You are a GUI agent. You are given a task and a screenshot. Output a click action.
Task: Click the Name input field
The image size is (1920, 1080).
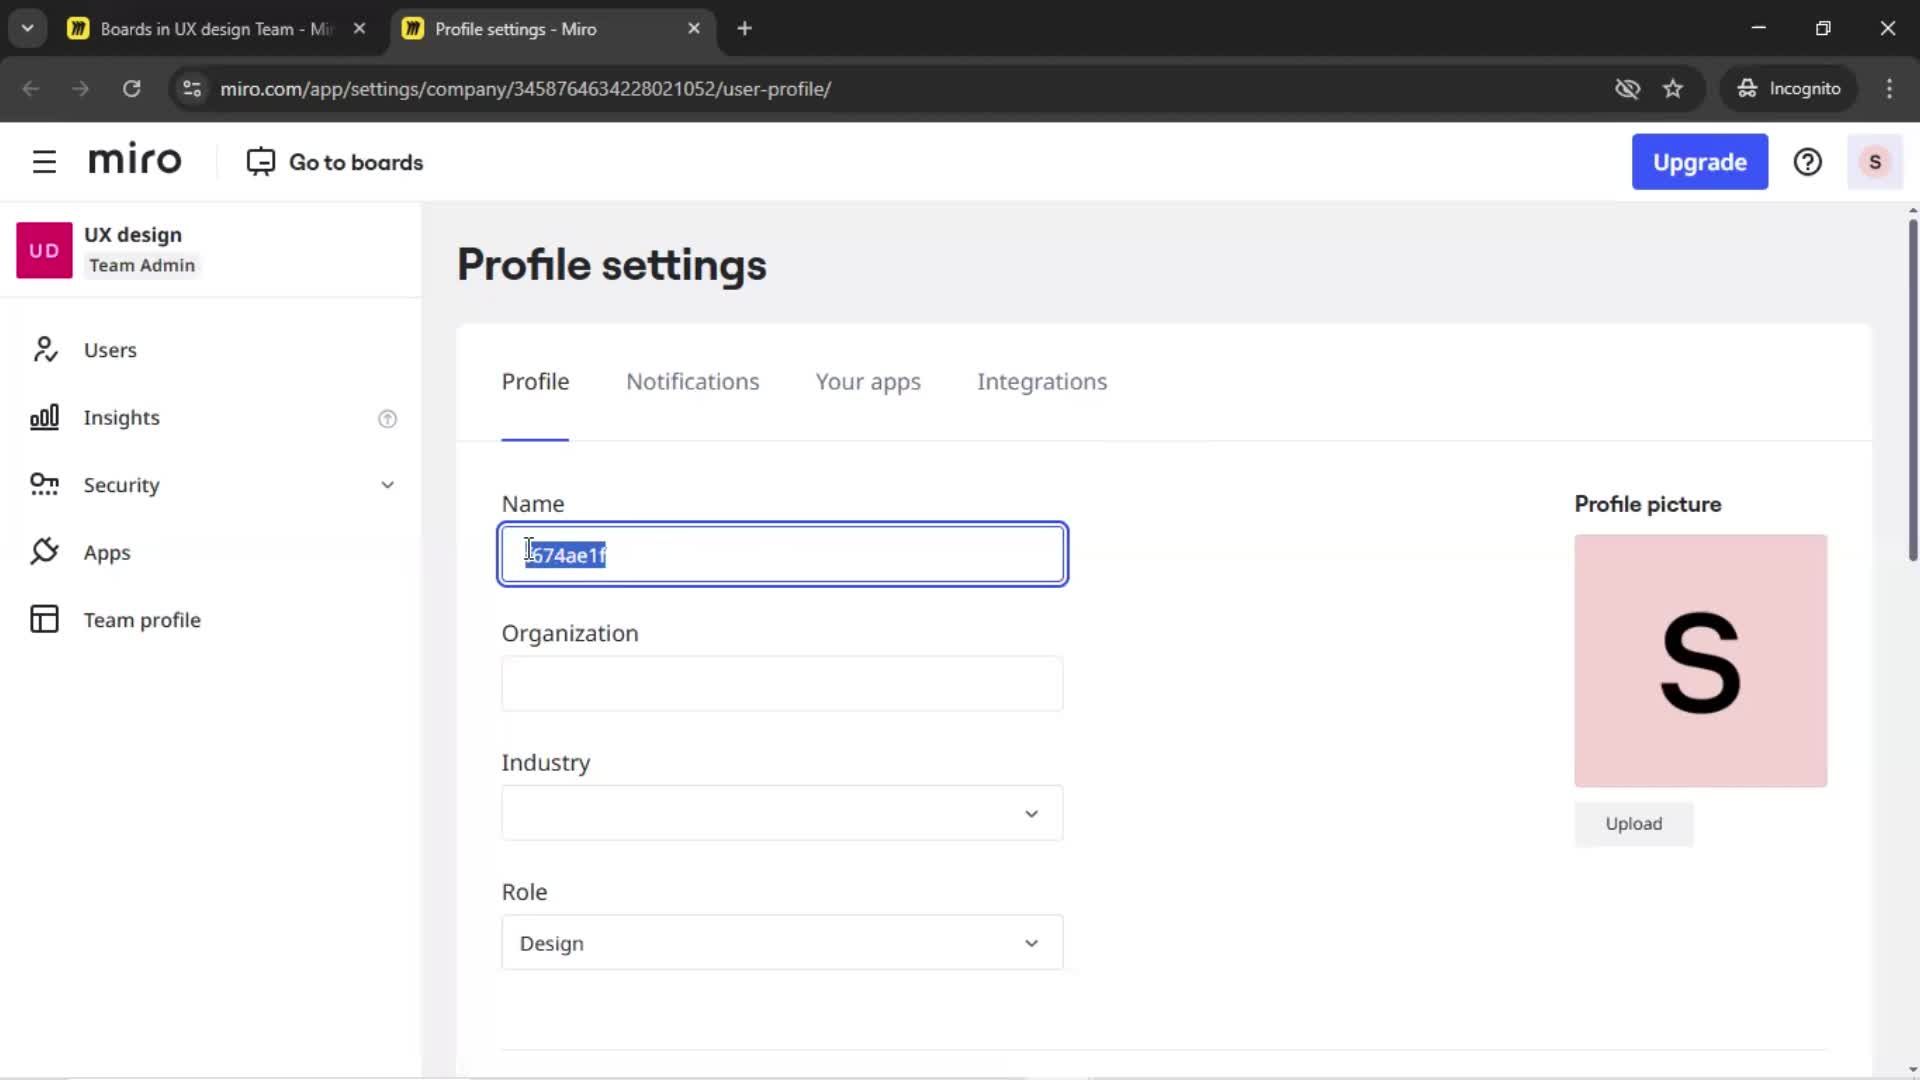pos(782,554)
